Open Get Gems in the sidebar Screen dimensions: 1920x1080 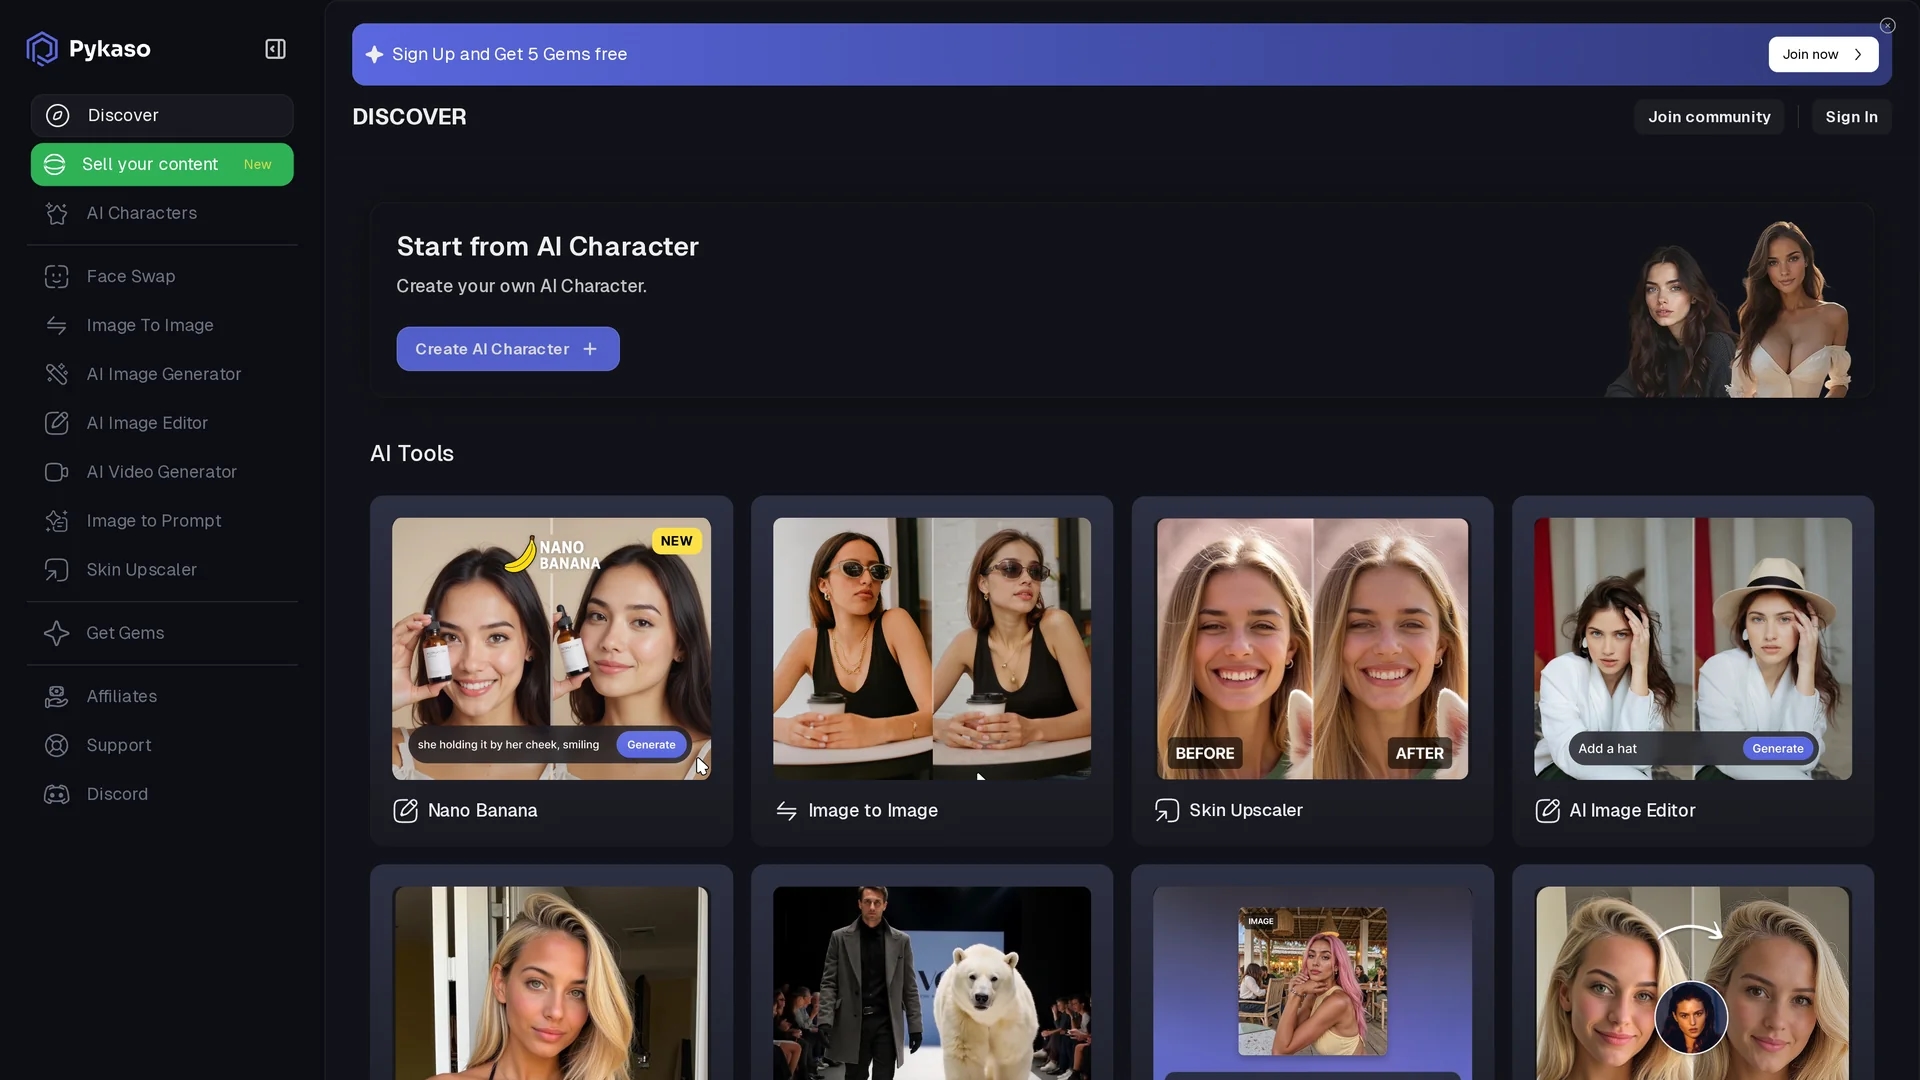162,634
